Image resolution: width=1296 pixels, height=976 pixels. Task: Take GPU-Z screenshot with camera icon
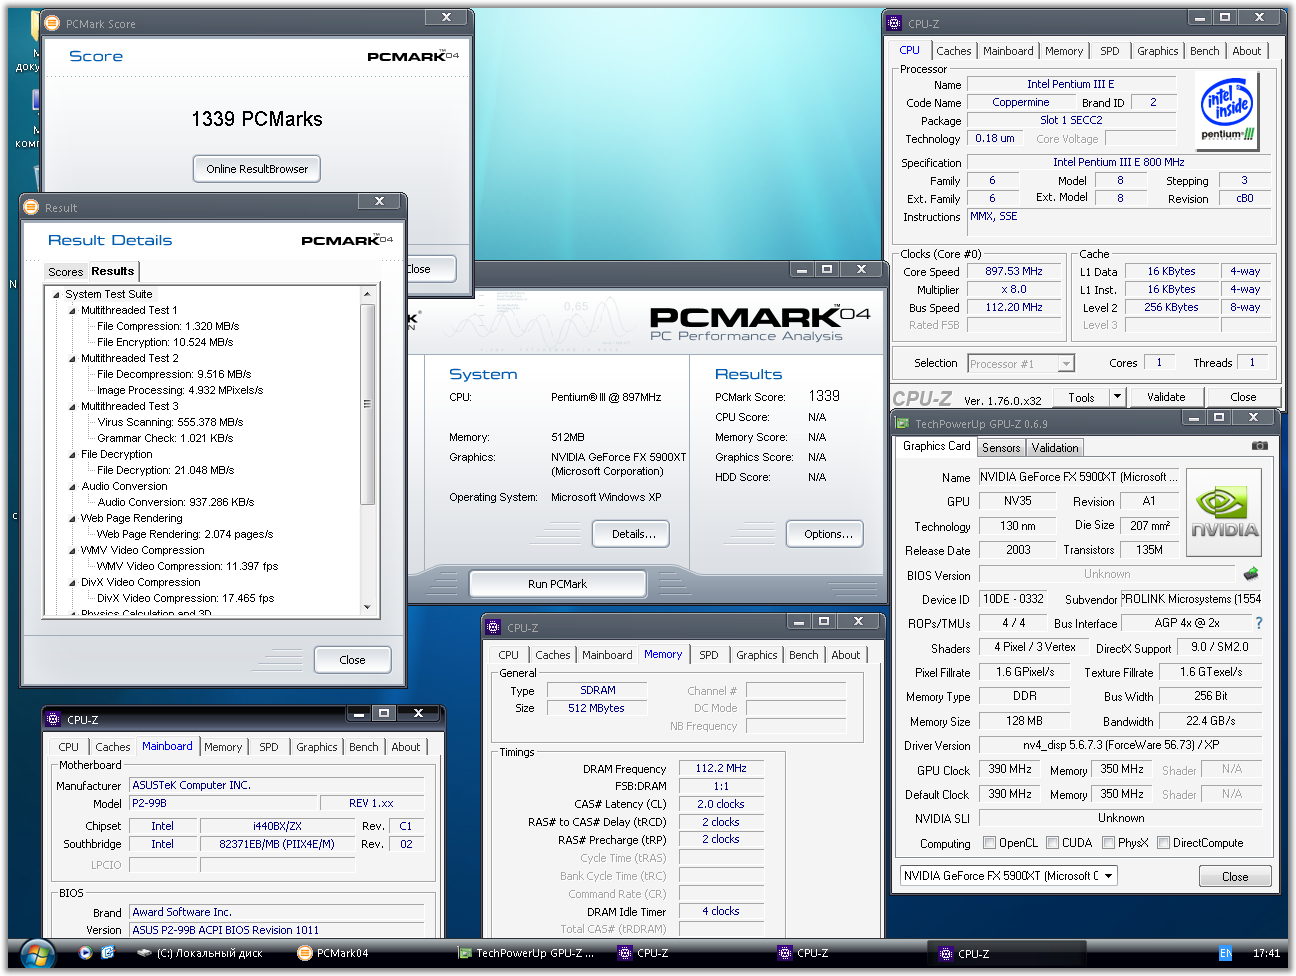click(1260, 446)
